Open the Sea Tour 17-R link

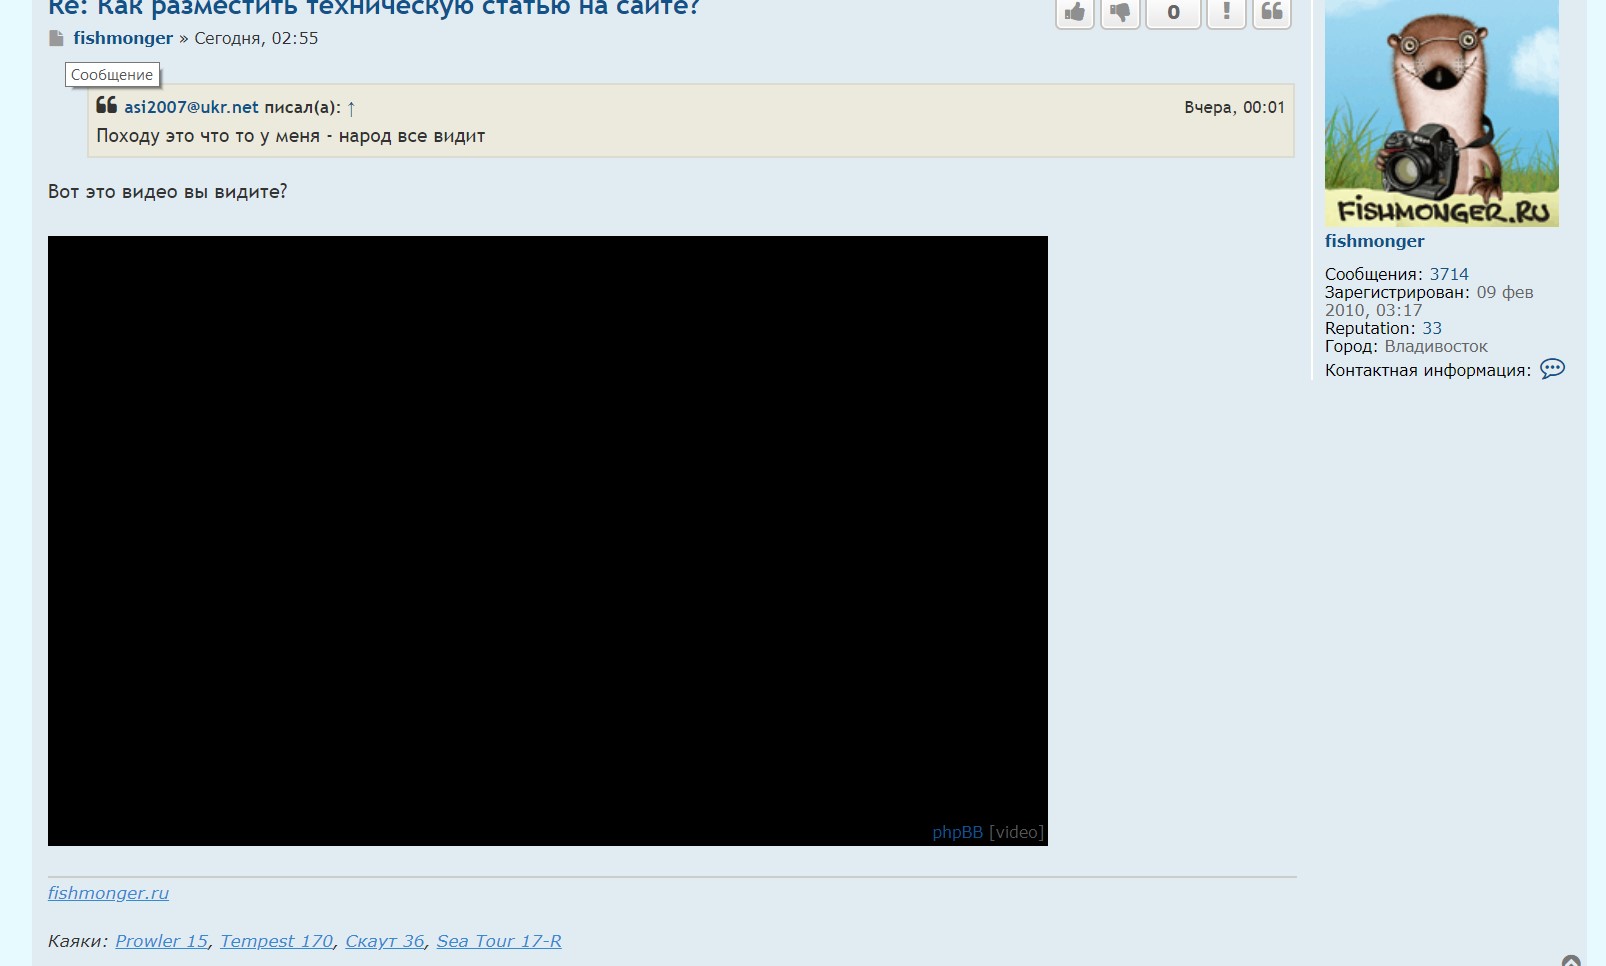[x=498, y=941]
